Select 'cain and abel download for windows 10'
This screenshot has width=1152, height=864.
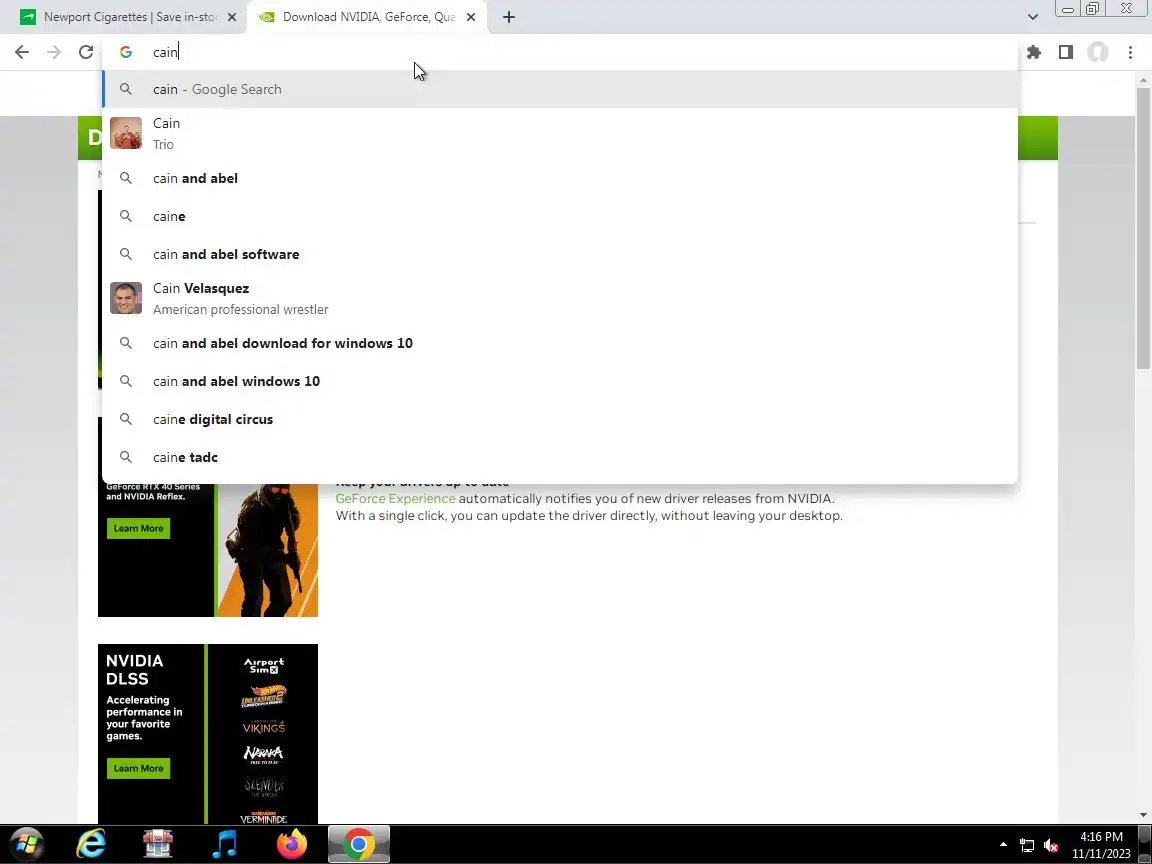pos(560,343)
